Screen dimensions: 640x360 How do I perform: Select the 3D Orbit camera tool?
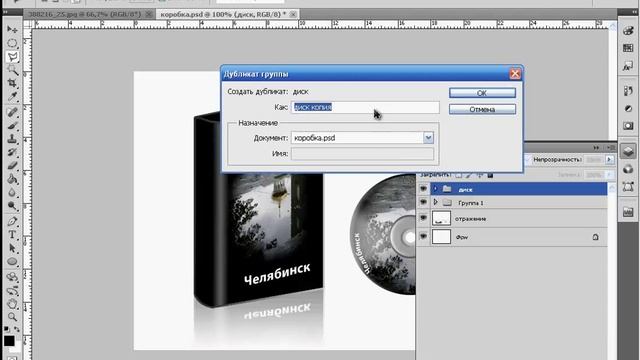pyautogui.click(x=12, y=290)
